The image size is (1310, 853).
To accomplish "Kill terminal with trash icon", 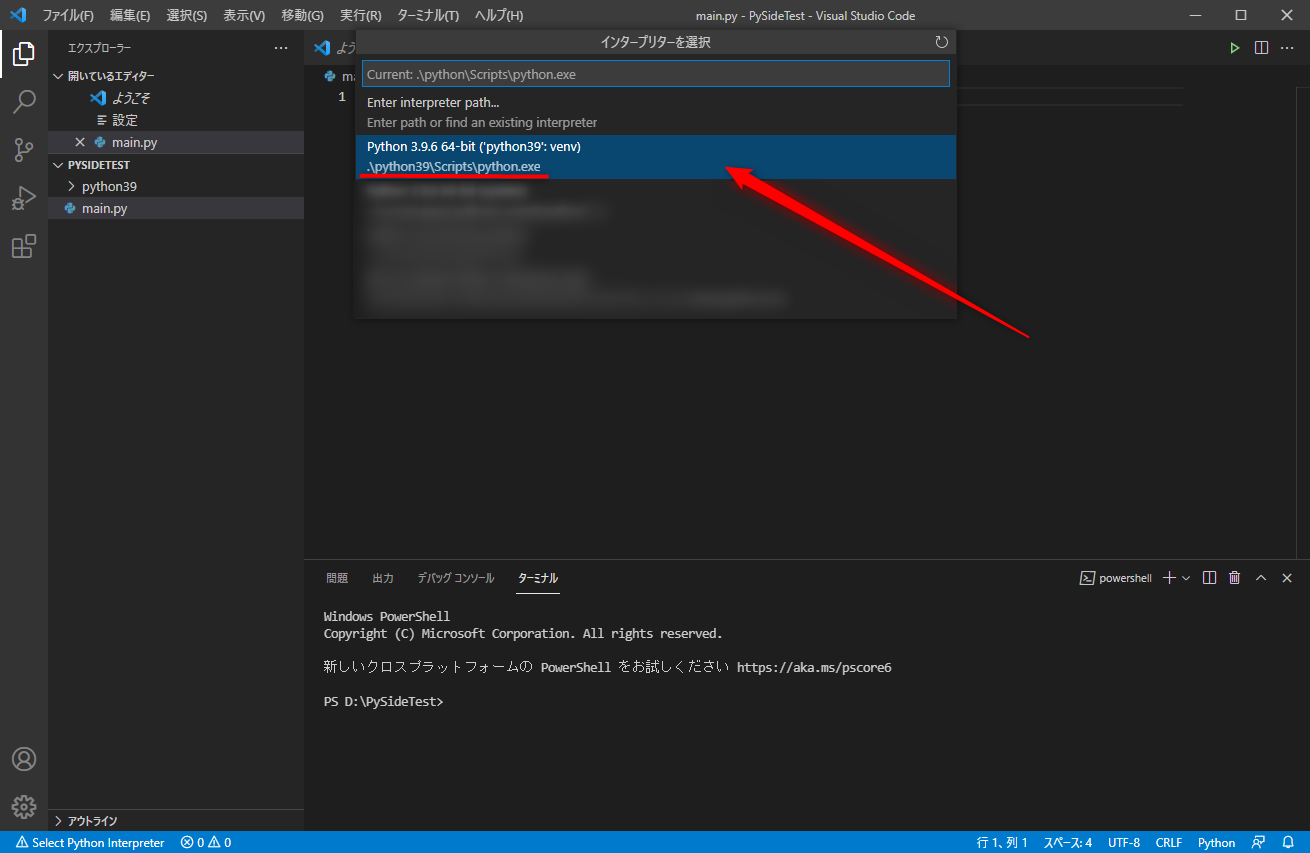I will tap(1235, 578).
